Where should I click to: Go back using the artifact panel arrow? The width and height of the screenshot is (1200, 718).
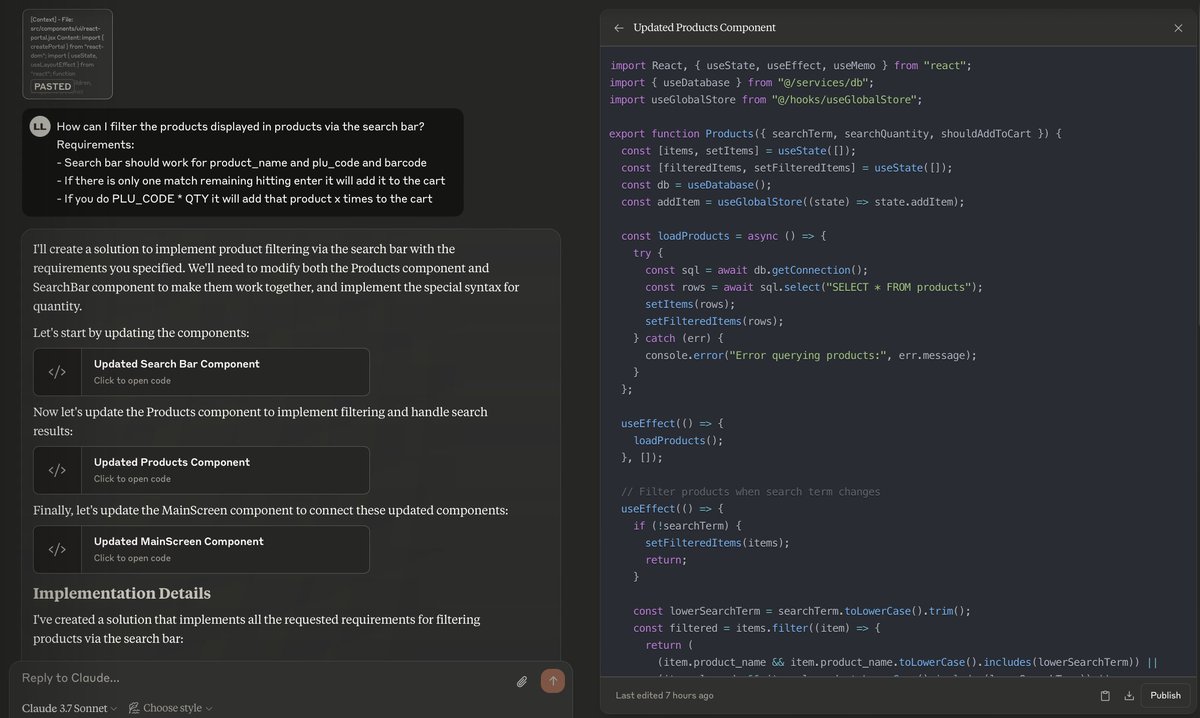pyautogui.click(x=619, y=28)
